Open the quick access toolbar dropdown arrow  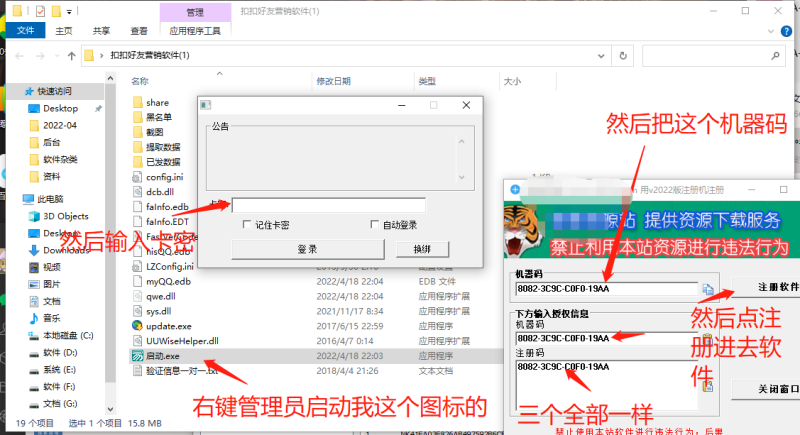coord(72,12)
